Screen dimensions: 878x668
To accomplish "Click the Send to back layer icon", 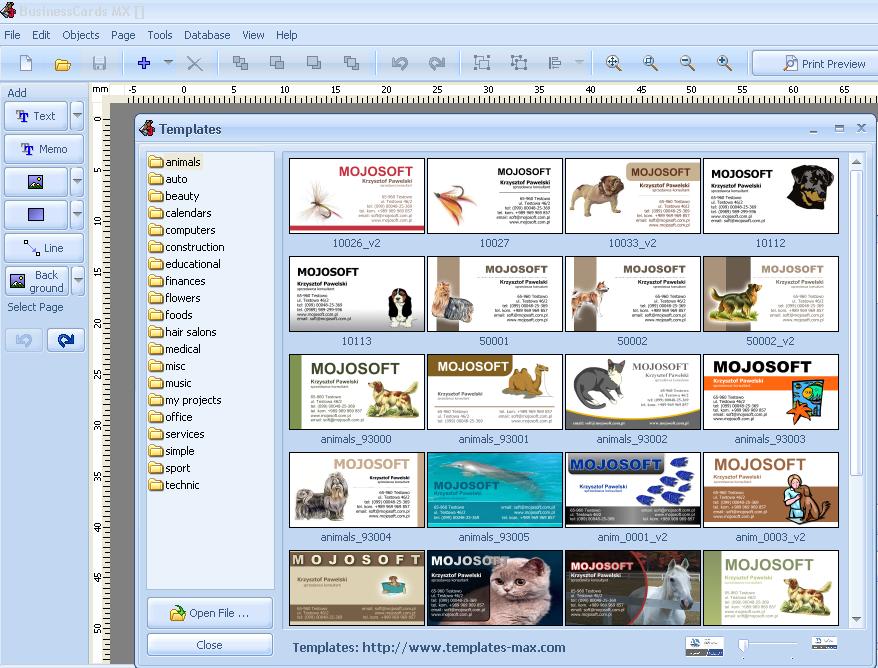I will 351,63.
